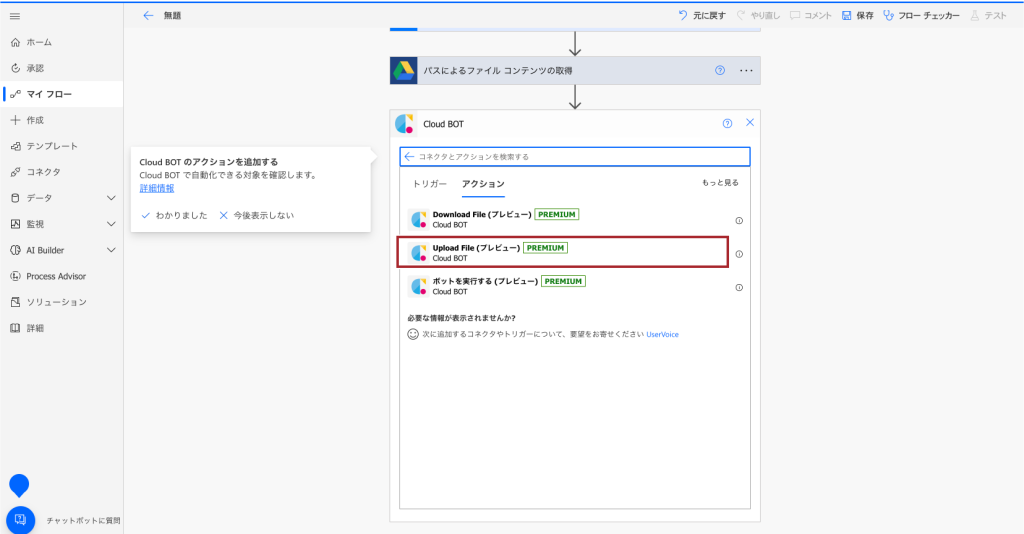Select the Upload File (プレビュー) action

(x=563, y=253)
